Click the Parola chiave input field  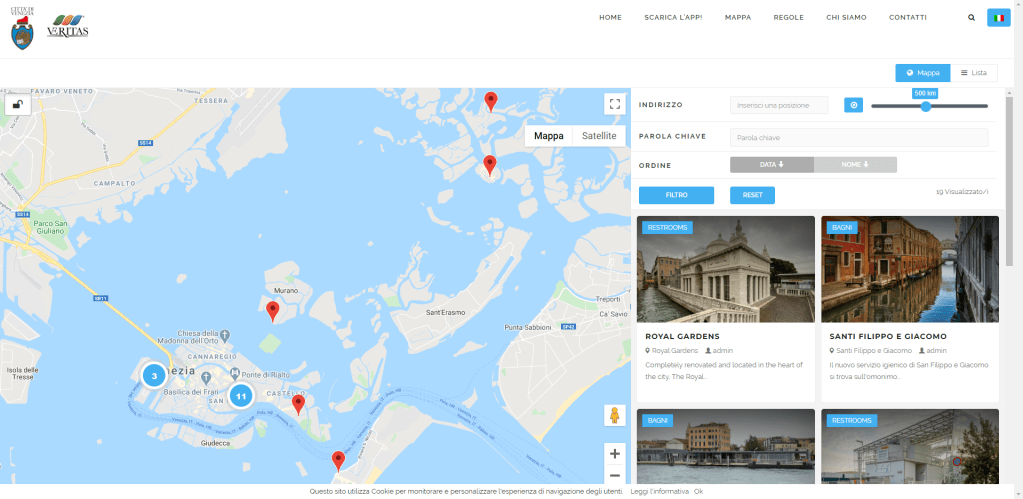(858, 137)
